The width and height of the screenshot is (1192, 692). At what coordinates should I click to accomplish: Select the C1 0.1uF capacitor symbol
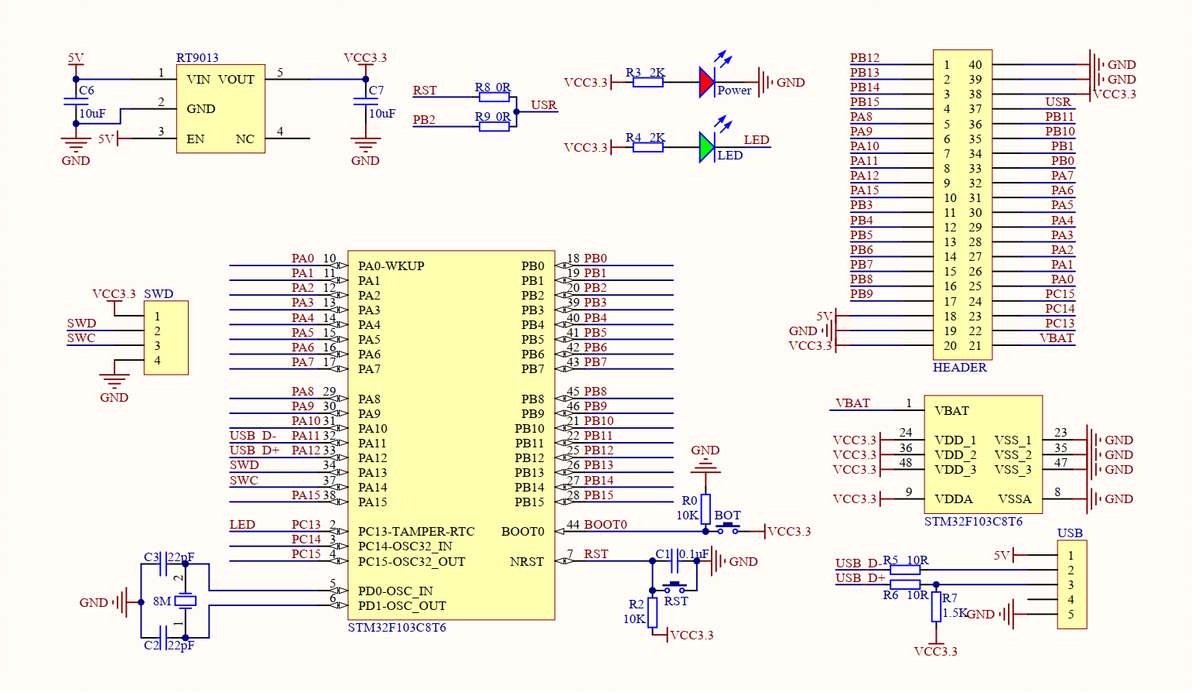point(674,561)
